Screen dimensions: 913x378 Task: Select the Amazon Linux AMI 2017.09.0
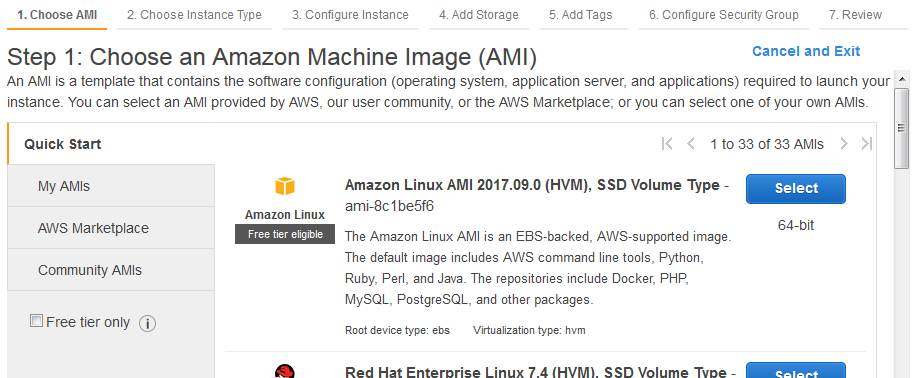(796, 189)
